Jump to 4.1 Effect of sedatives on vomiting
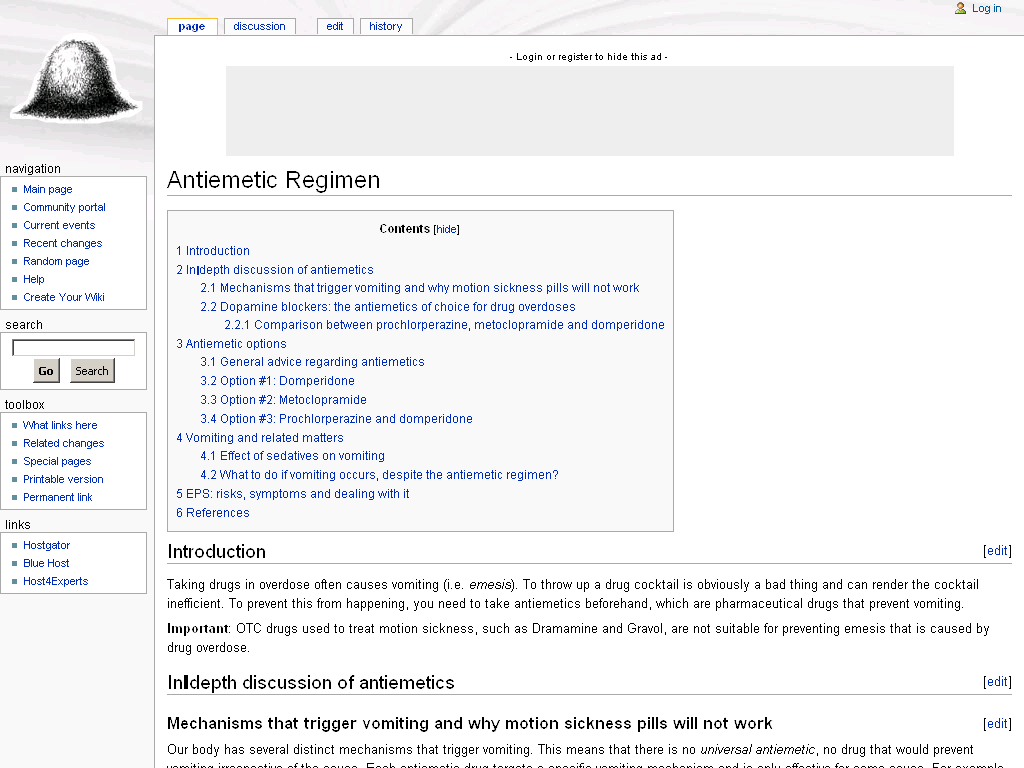 coord(293,456)
